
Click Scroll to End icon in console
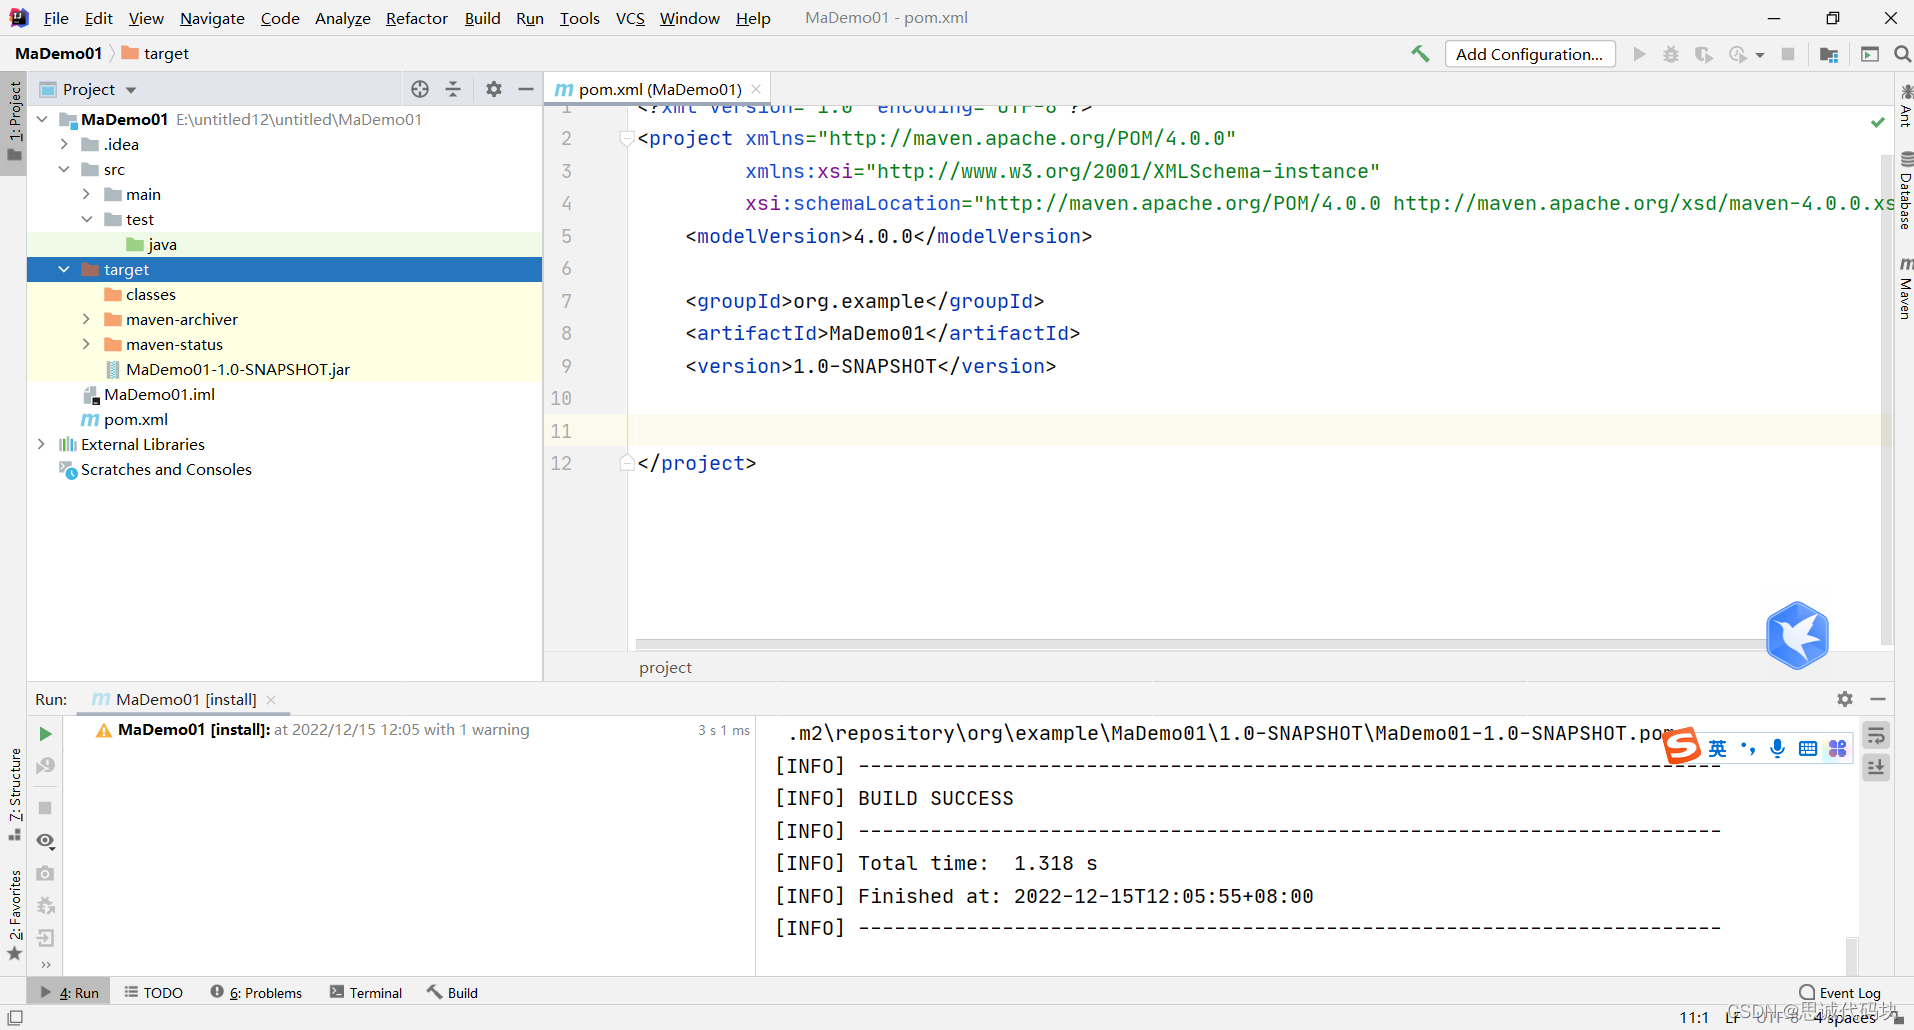tap(1876, 768)
